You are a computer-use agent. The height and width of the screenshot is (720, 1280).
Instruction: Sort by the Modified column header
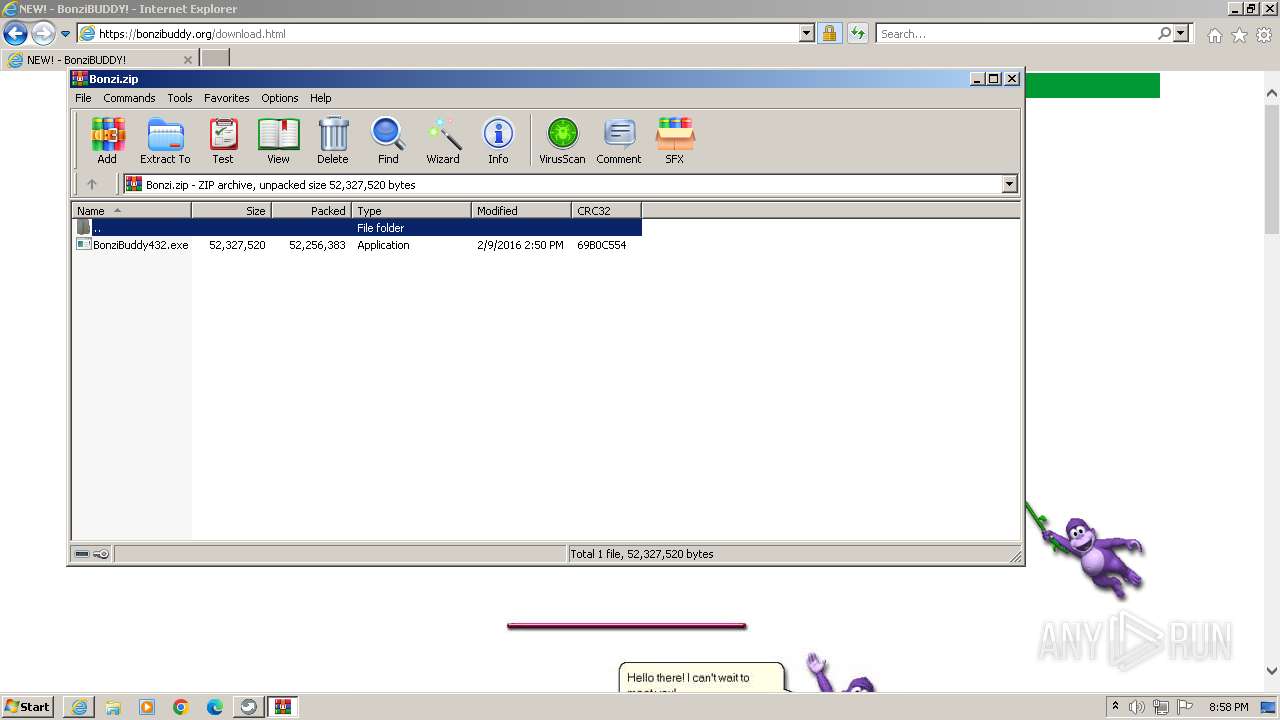click(521, 211)
